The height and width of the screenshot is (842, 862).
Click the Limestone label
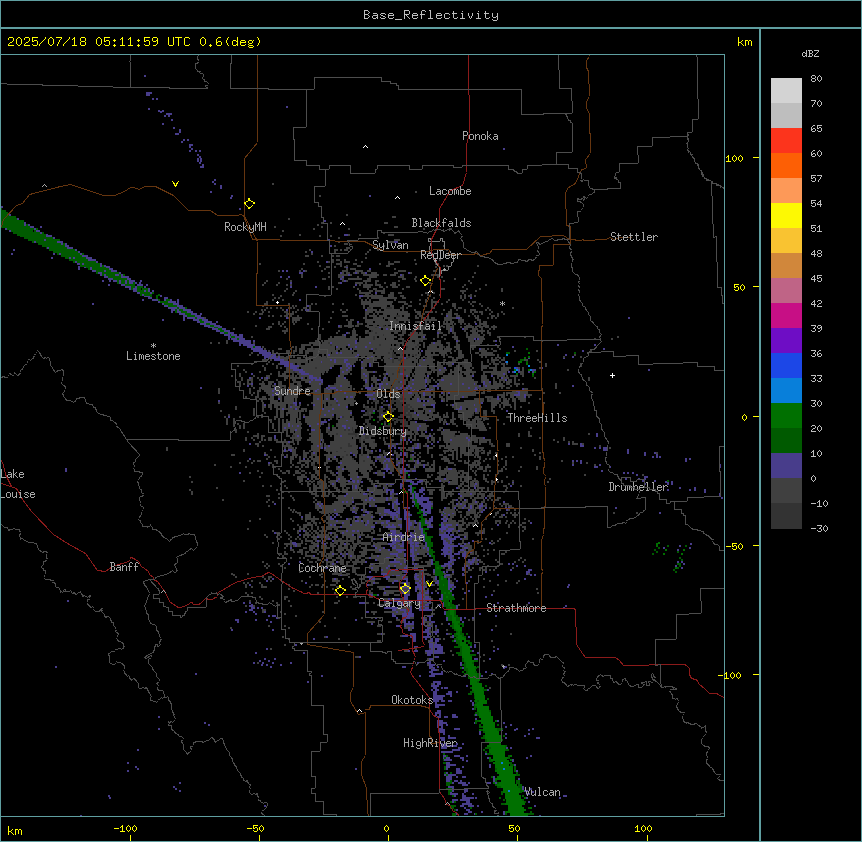click(153, 356)
